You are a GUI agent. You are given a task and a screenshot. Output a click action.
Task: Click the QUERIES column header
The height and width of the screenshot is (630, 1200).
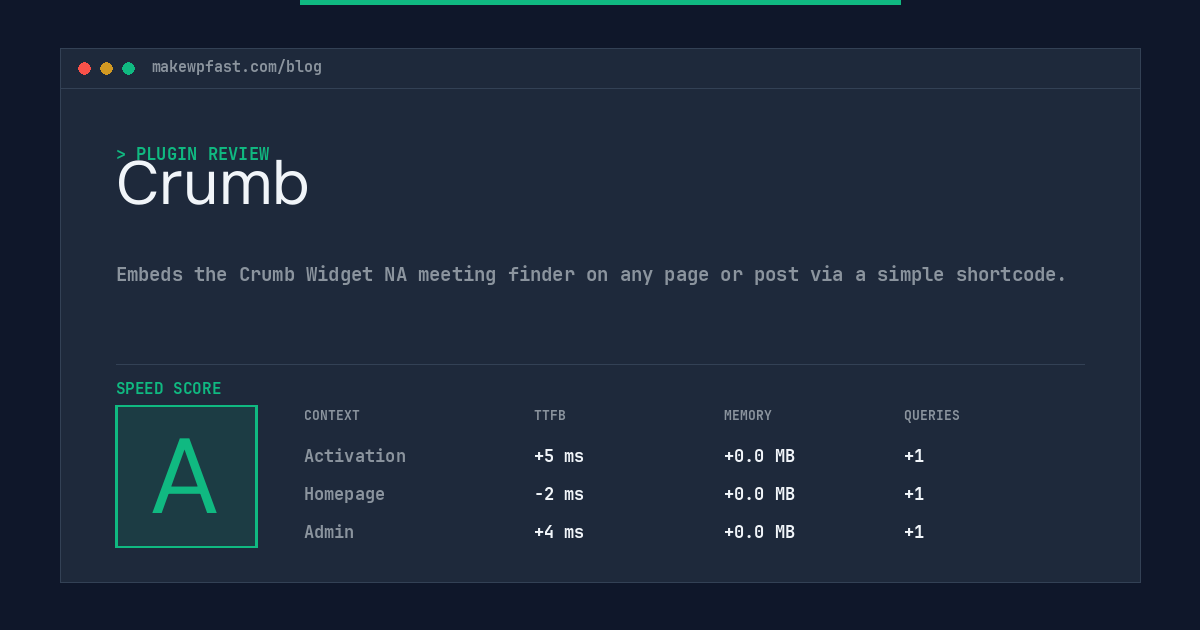coord(932,415)
